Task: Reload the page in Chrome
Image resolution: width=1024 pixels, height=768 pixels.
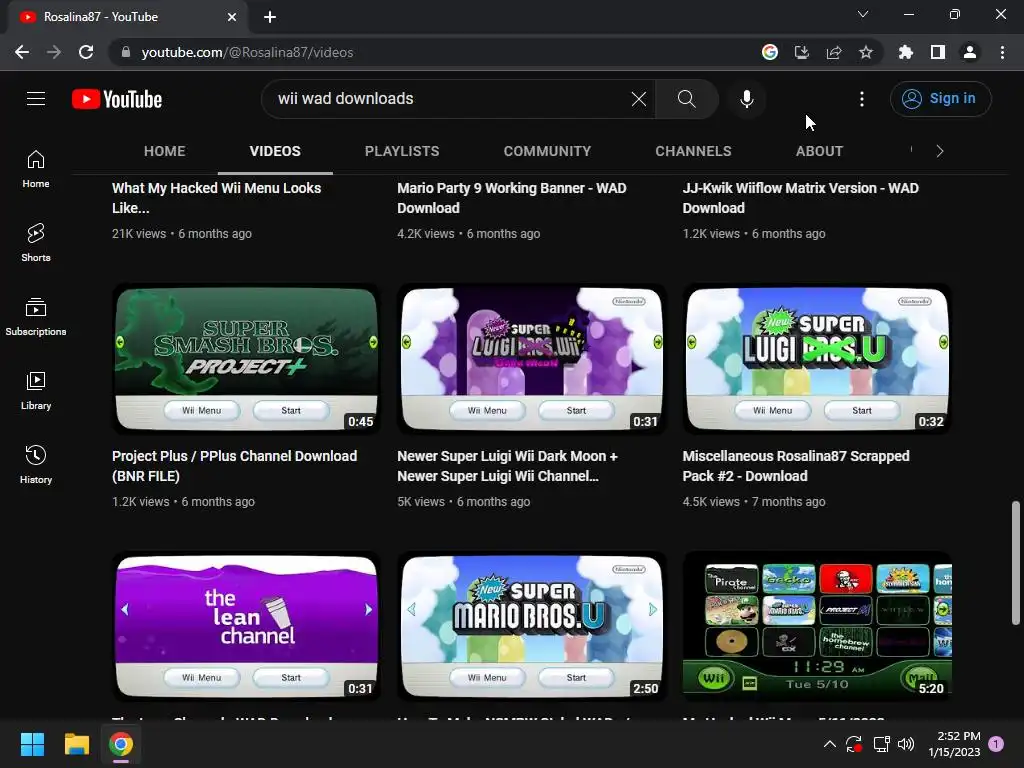Action: point(86,52)
